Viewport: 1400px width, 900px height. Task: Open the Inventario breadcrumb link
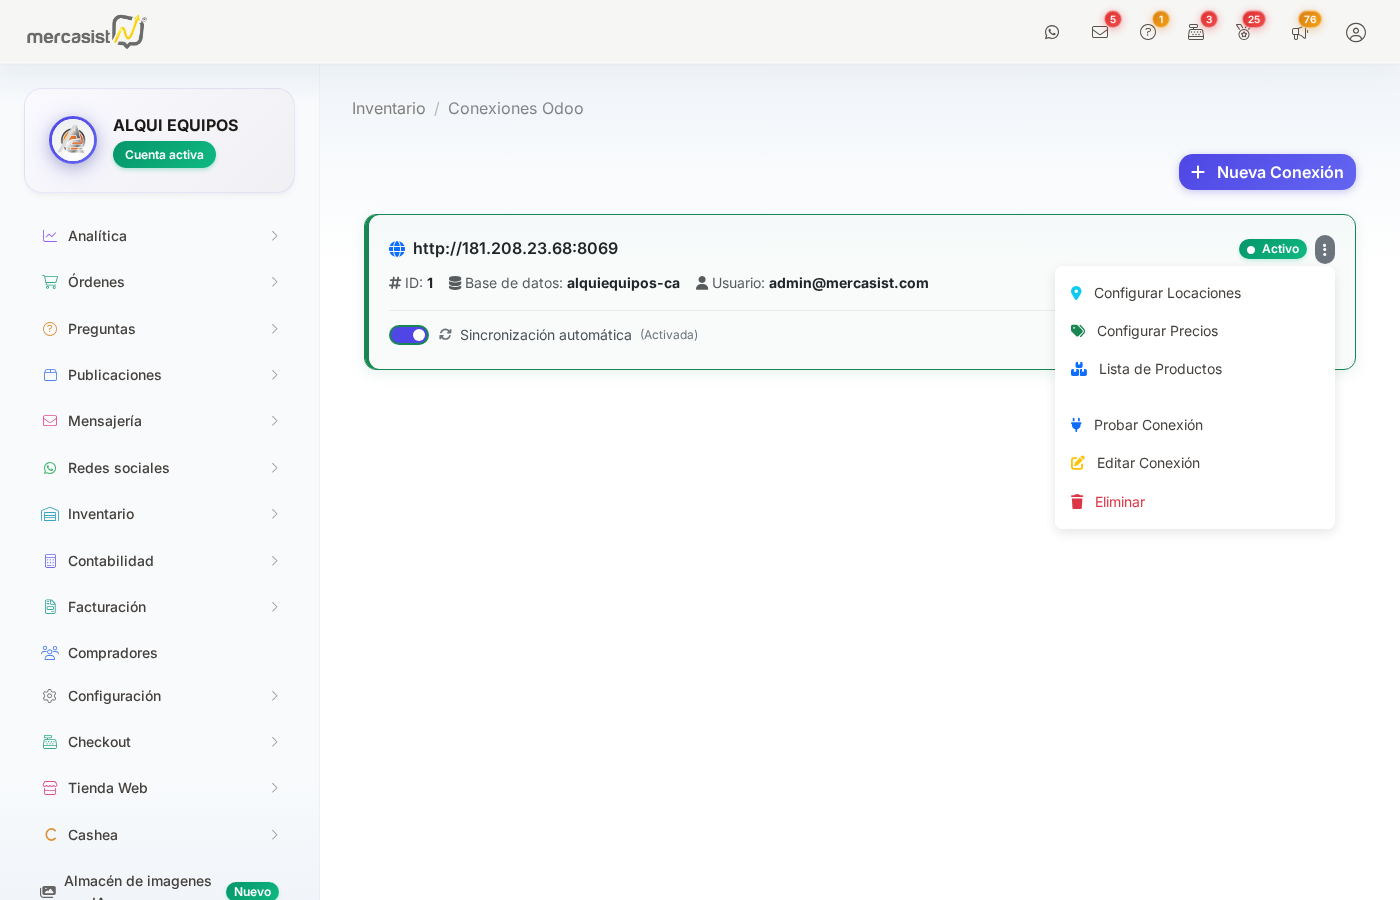(x=389, y=108)
